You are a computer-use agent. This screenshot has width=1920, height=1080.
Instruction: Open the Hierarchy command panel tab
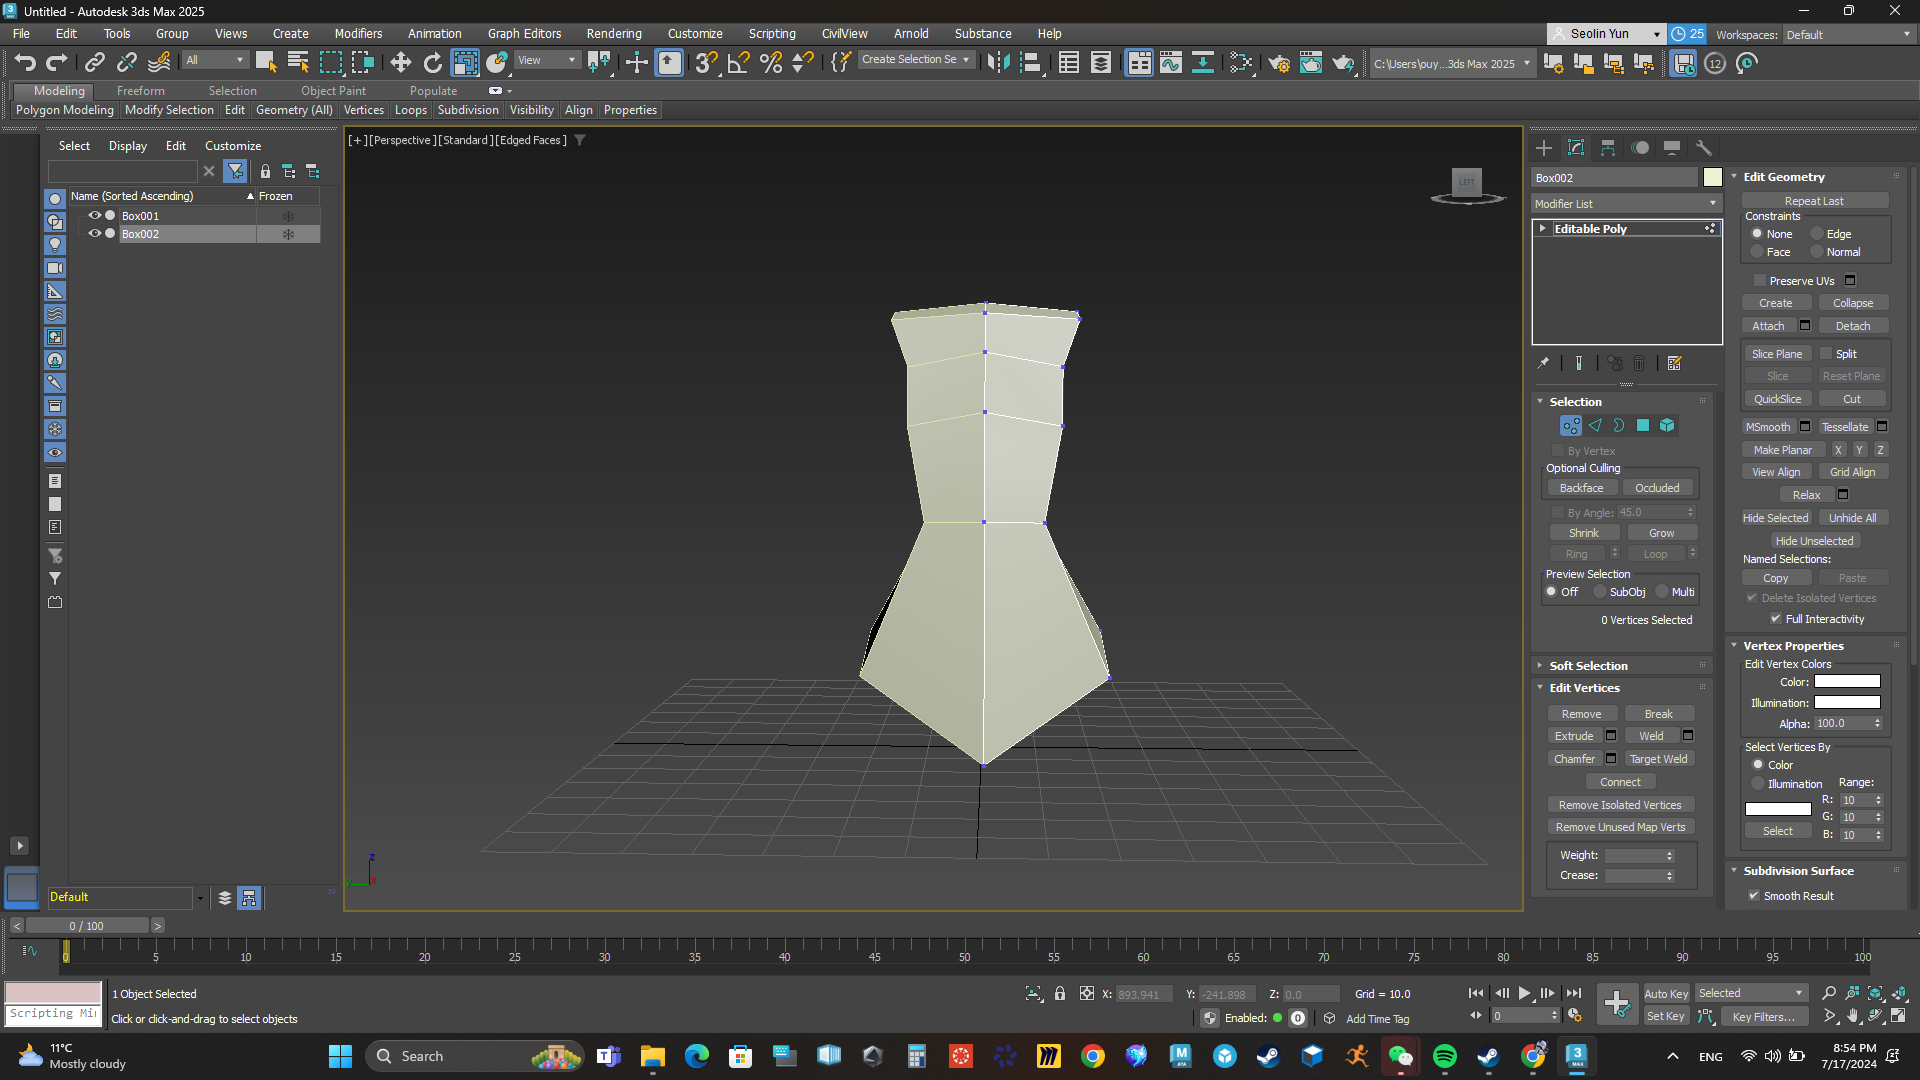(1608, 148)
